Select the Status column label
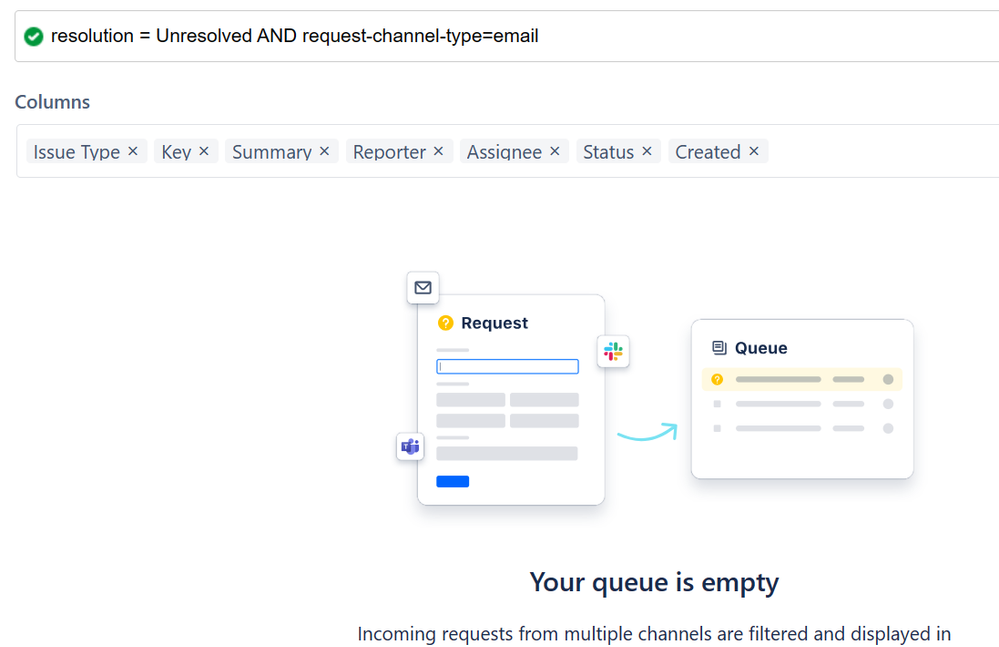Image resolution: width=999 pixels, height=647 pixels. pyautogui.click(x=608, y=152)
